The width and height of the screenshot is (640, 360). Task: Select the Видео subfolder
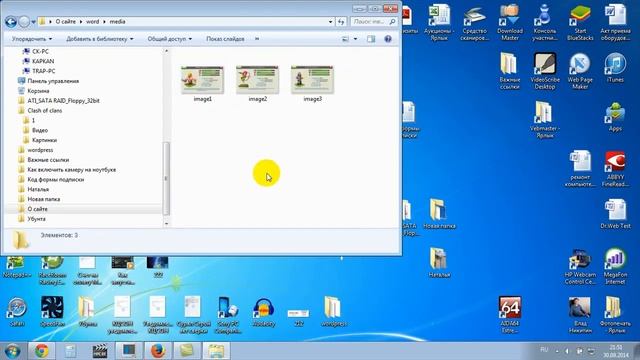pyautogui.click(x=40, y=130)
